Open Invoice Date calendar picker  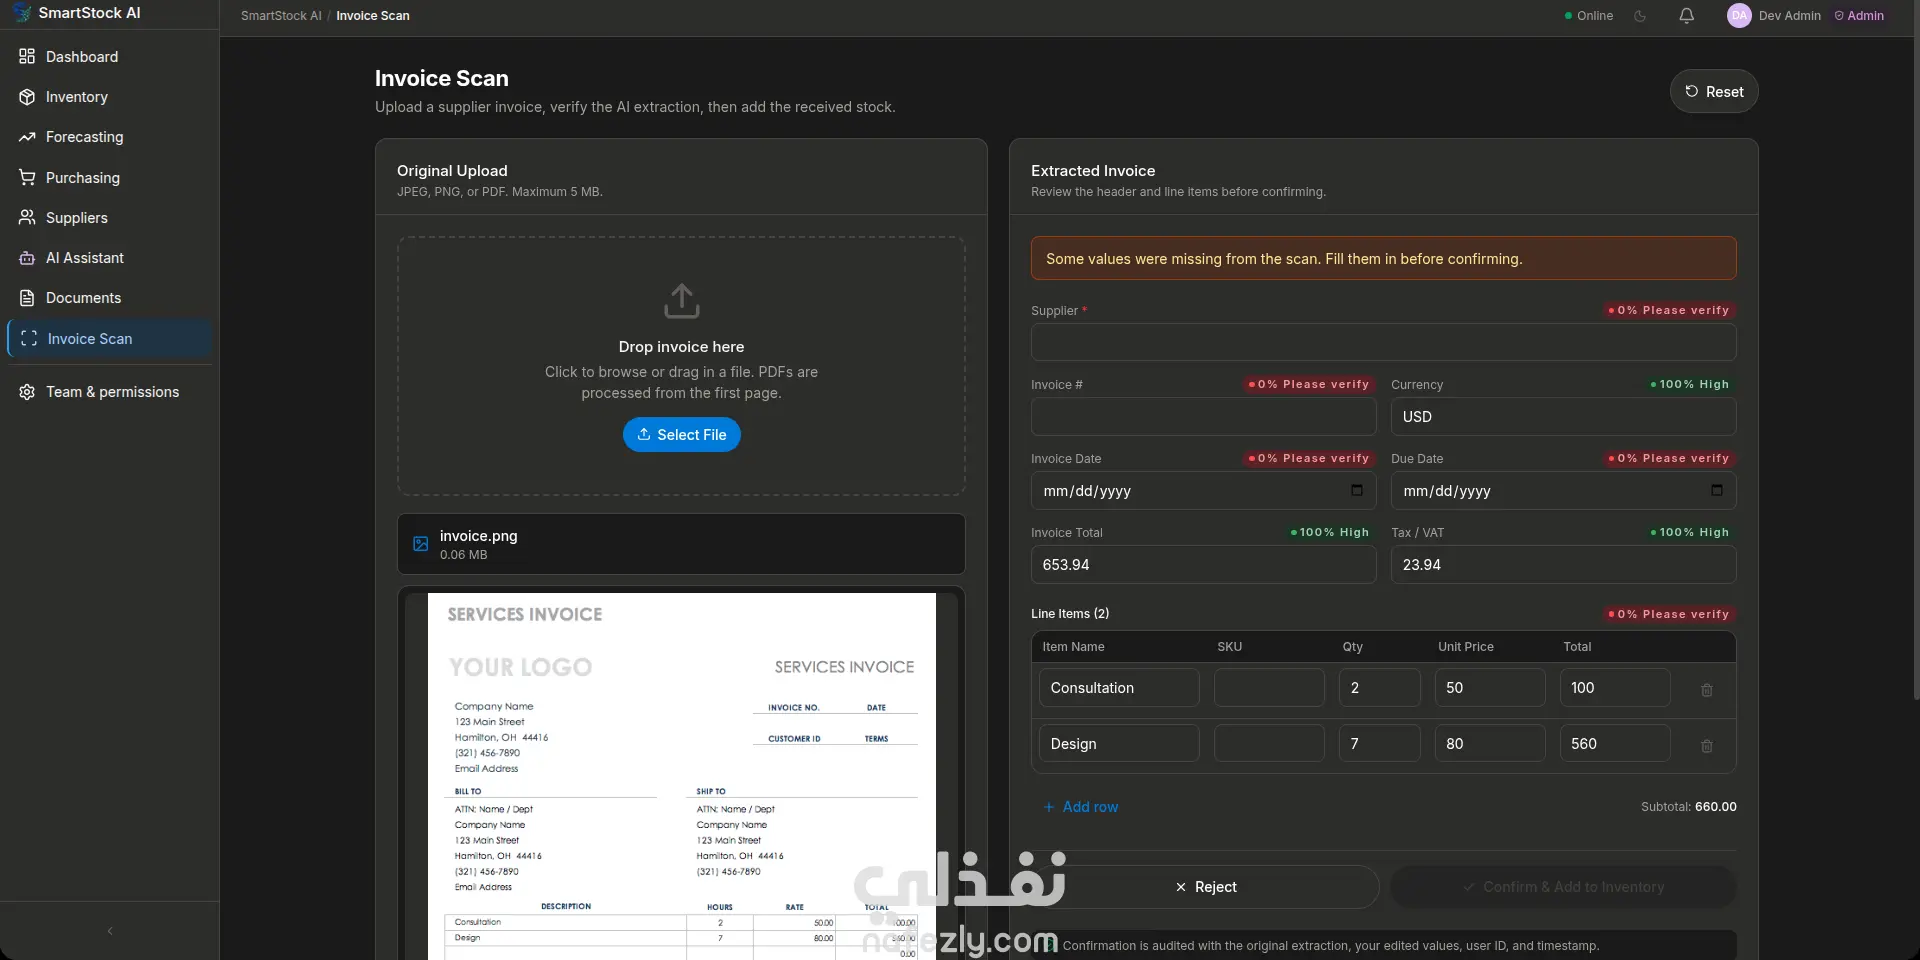click(x=1357, y=490)
